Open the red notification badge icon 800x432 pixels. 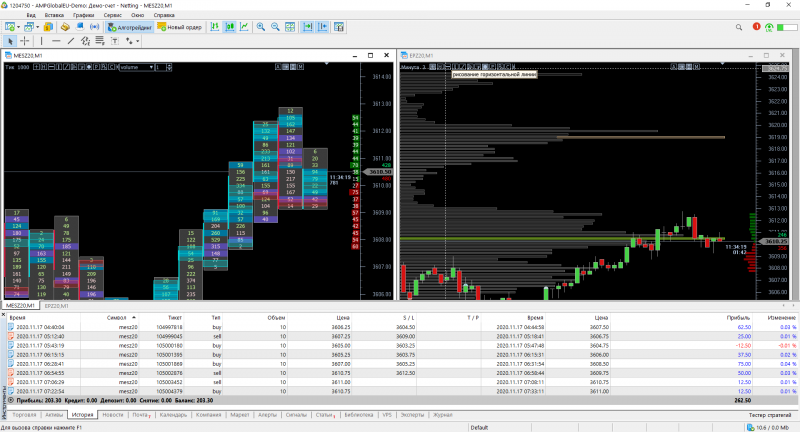pos(756,27)
